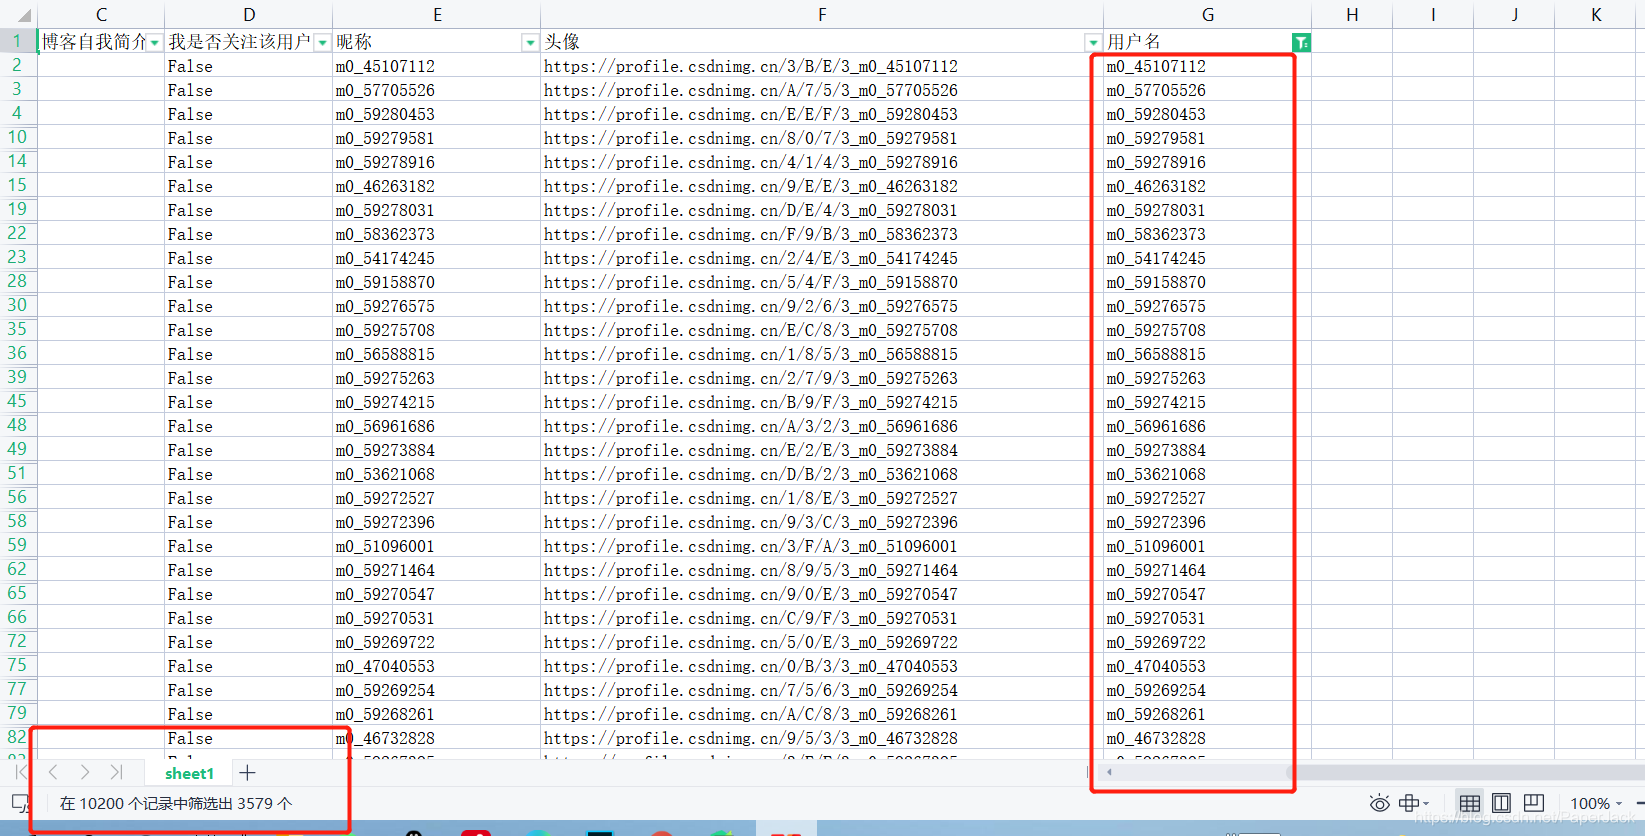Open reading mode crosshair icon
Image resolution: width=1645 pixels, height=836 pixels.
(x=1408, y=803)
